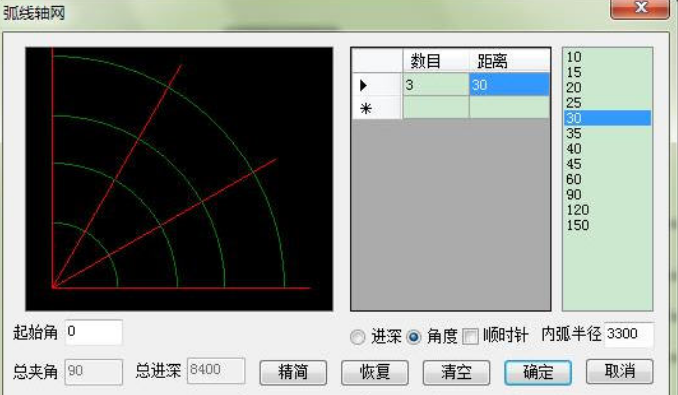678x395 pixels.
Task: Confirm with the 确定 button
Action: (538, 372)
